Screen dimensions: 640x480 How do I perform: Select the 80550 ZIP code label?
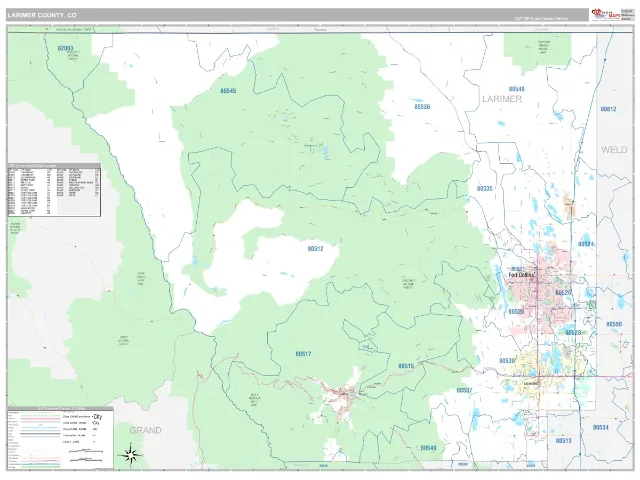click(614, 324)
